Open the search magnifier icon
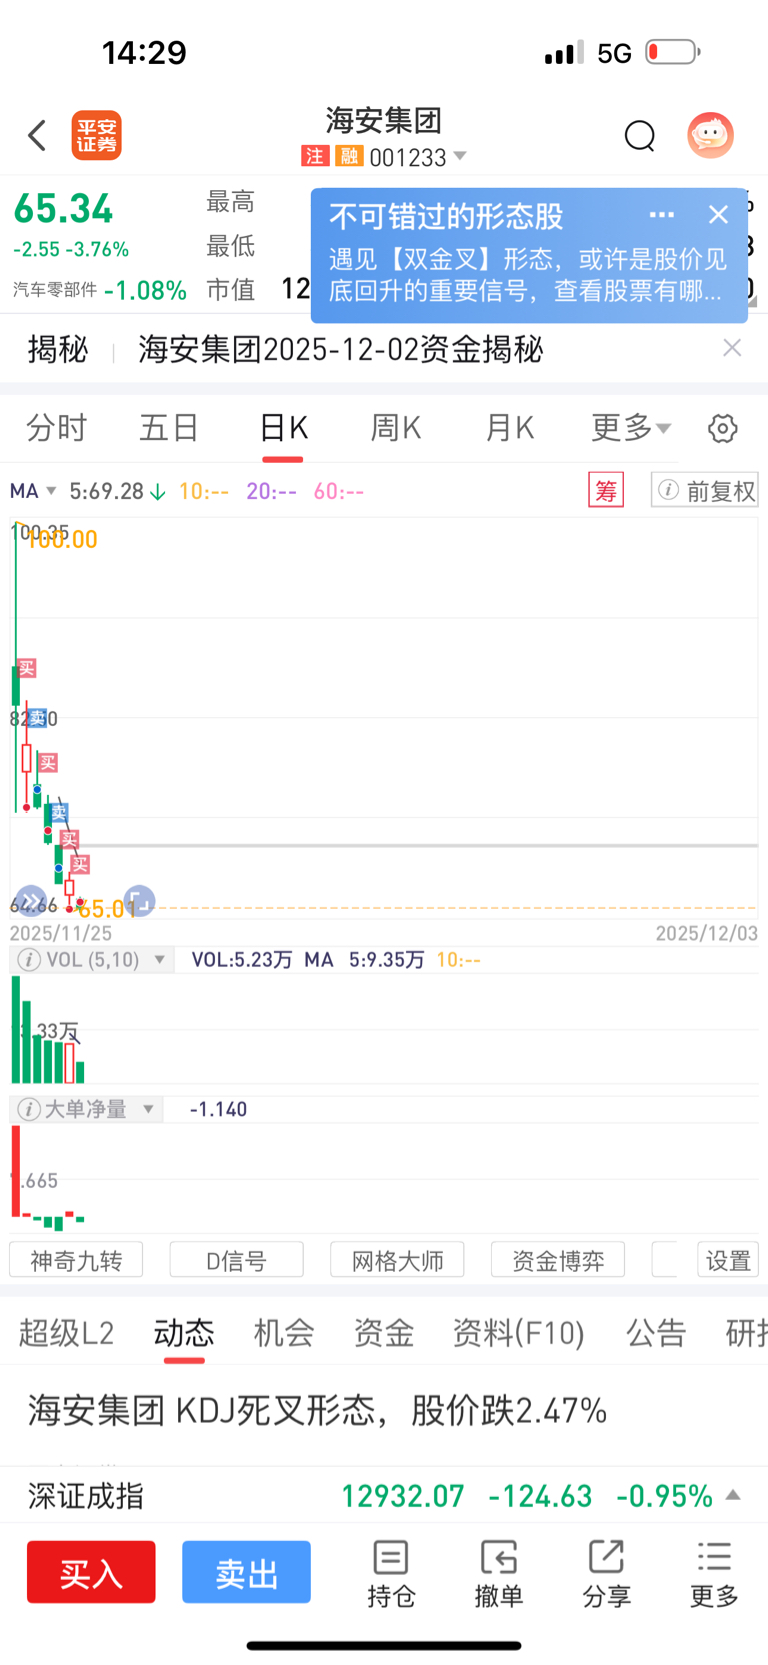The image size is (768, 1665). pyautogui.click(x=640, y=135)
